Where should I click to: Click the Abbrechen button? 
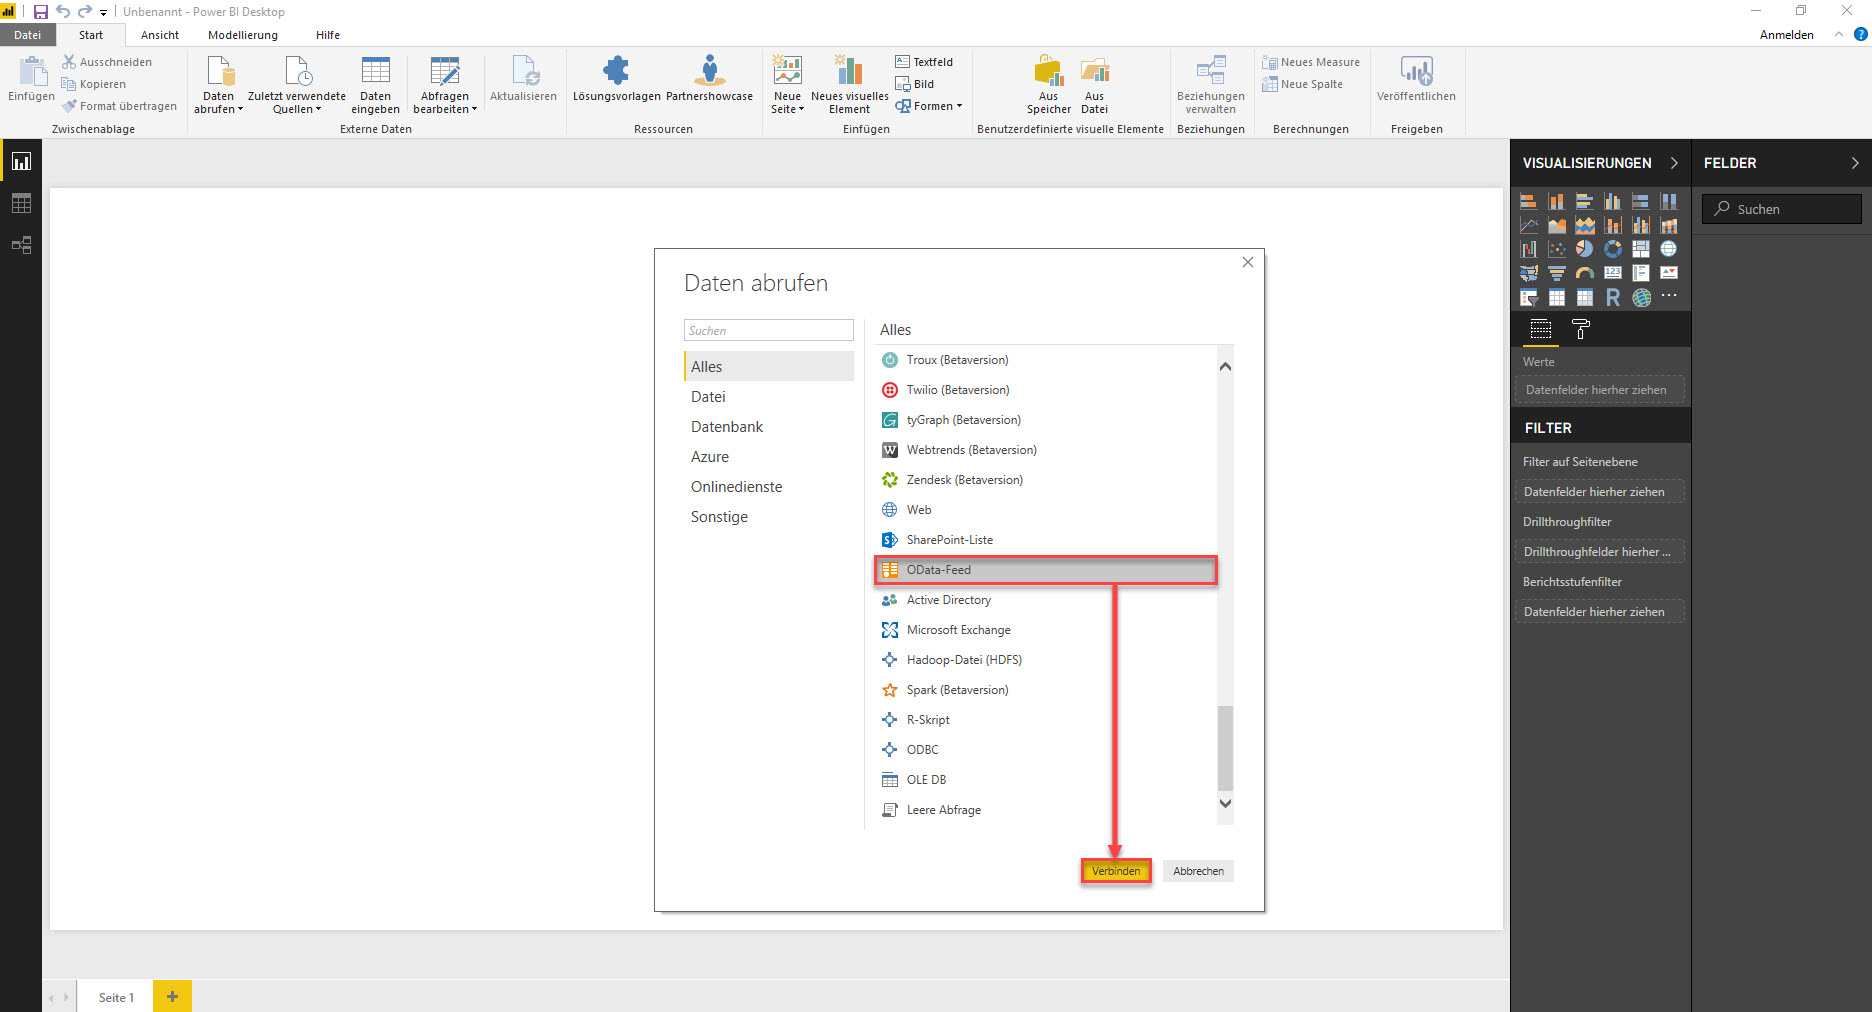point(1198,871)
